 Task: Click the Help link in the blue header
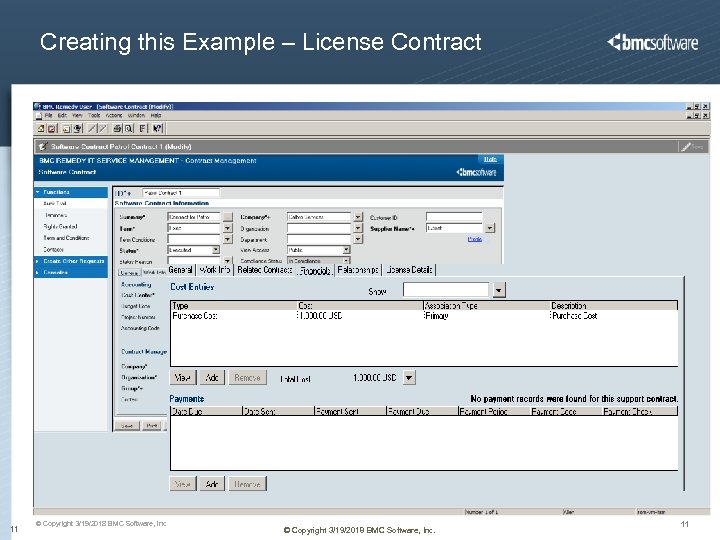(490, 159)
